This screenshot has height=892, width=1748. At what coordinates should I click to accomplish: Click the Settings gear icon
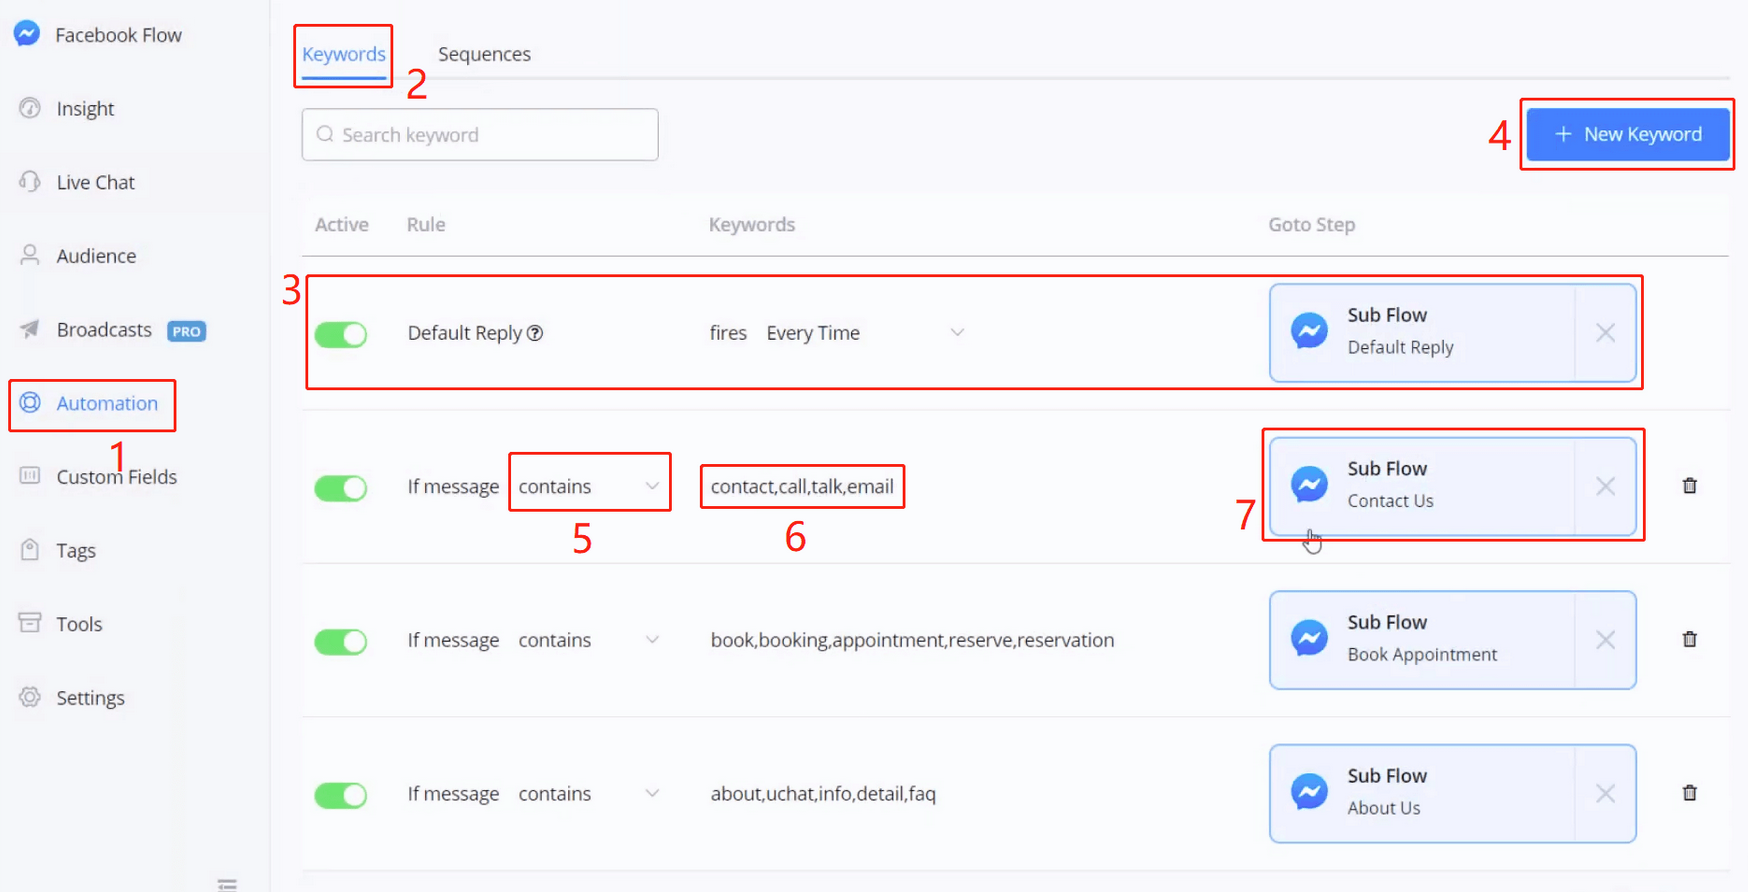pos(30,697)
